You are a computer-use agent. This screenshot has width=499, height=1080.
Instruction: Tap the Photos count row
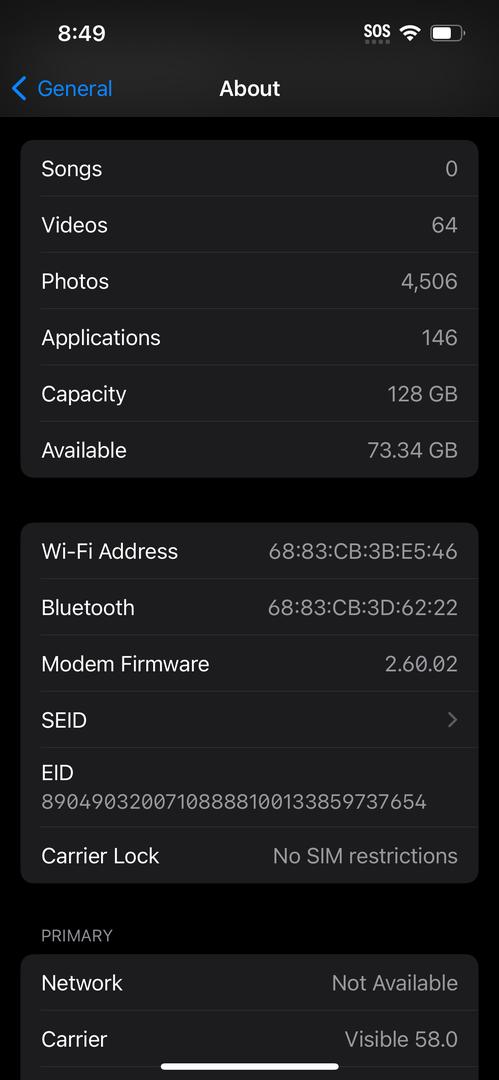coord(250,281)
